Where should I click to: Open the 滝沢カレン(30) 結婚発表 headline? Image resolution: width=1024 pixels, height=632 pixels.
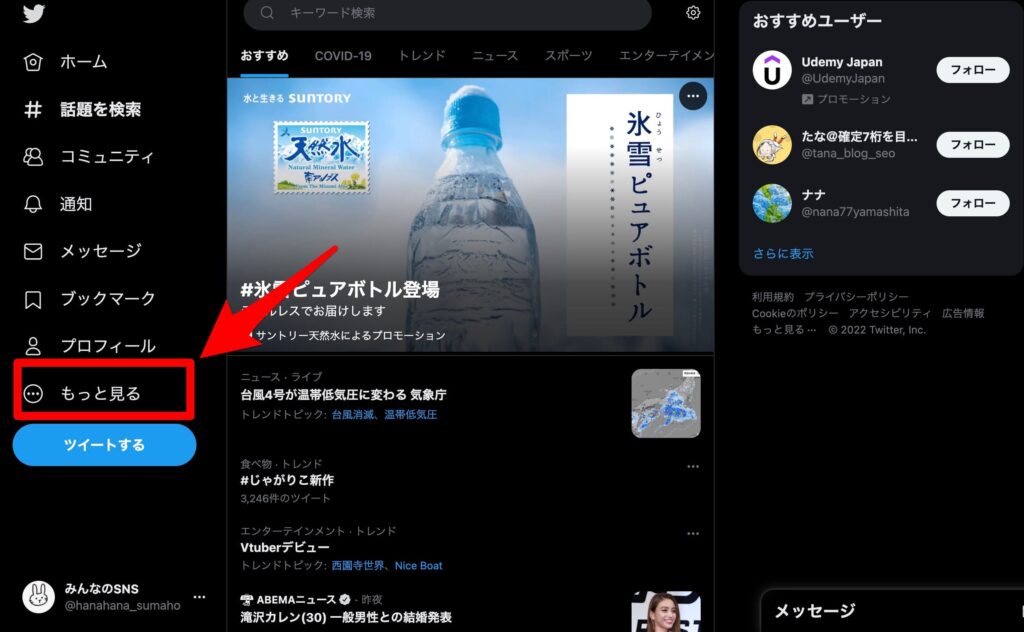tap(346, 617)
